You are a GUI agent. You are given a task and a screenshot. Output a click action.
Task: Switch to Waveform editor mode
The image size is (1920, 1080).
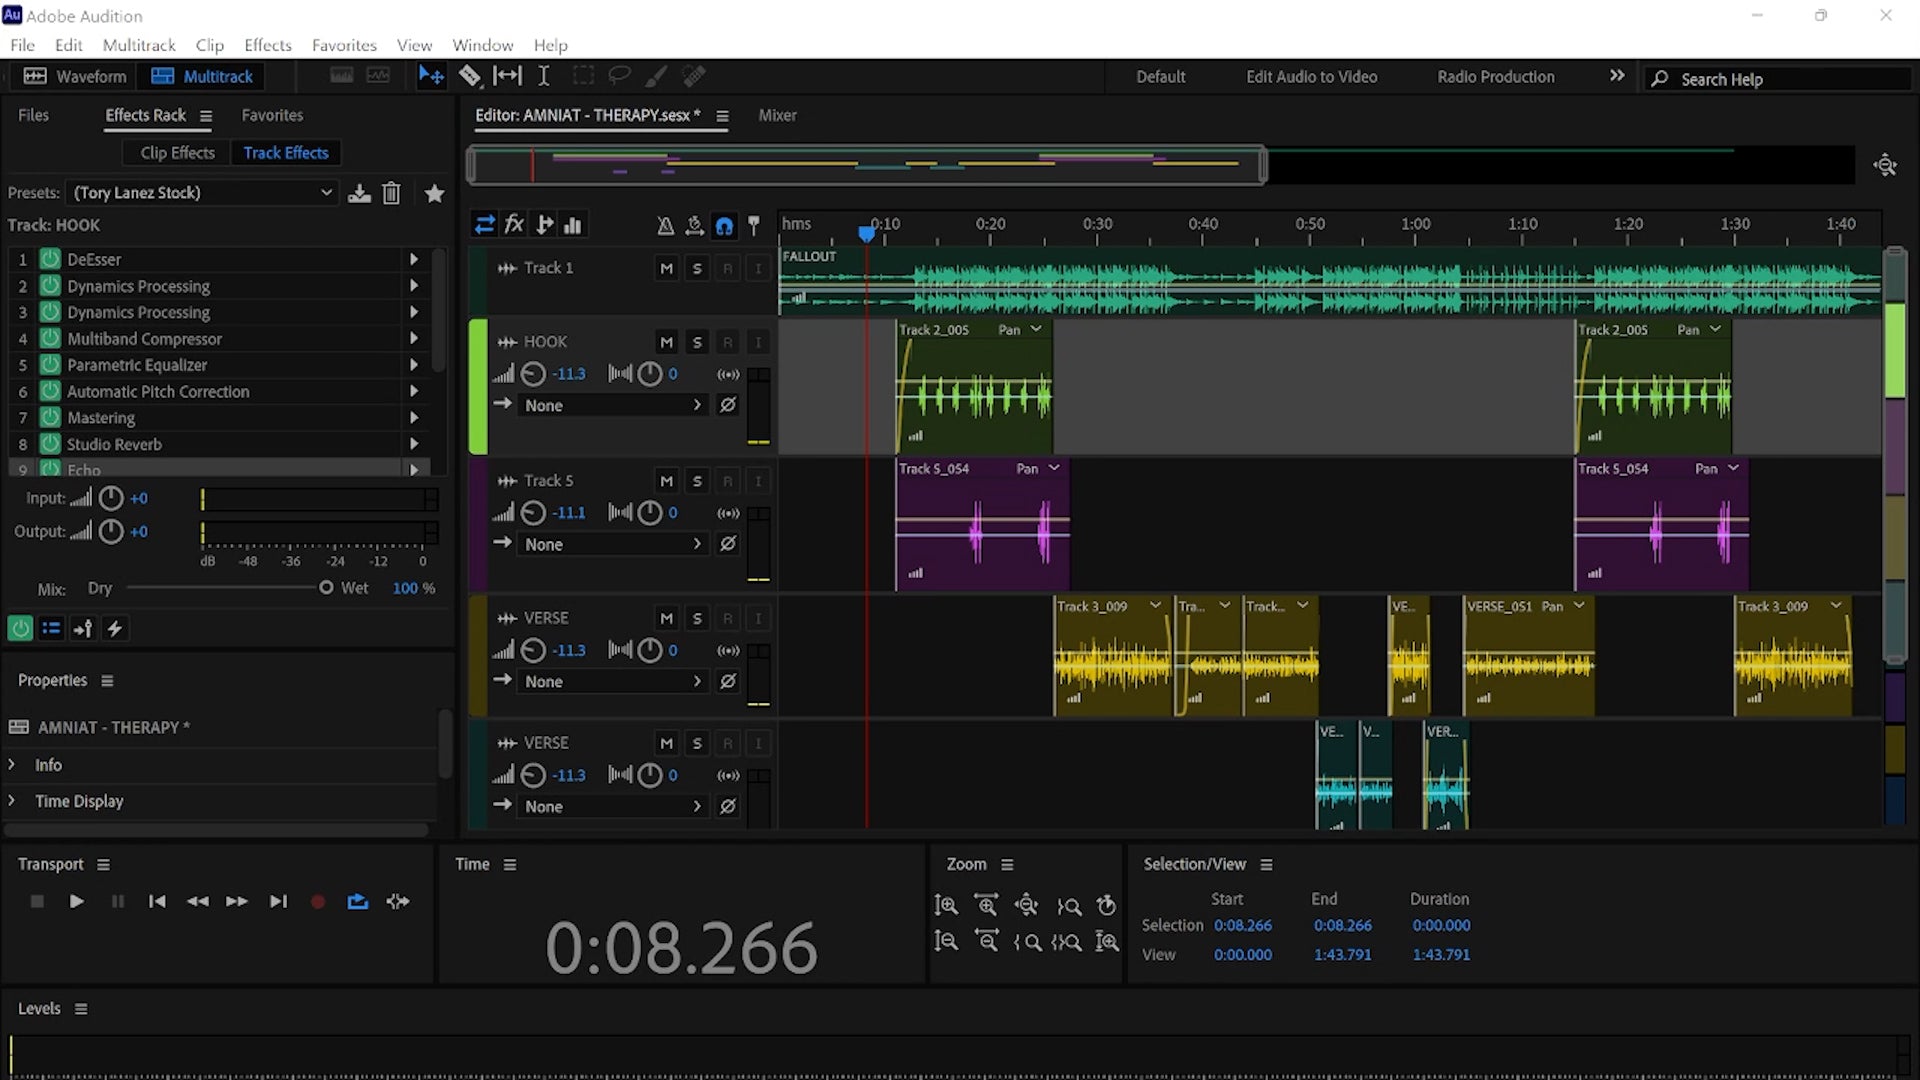click(76, 77)
